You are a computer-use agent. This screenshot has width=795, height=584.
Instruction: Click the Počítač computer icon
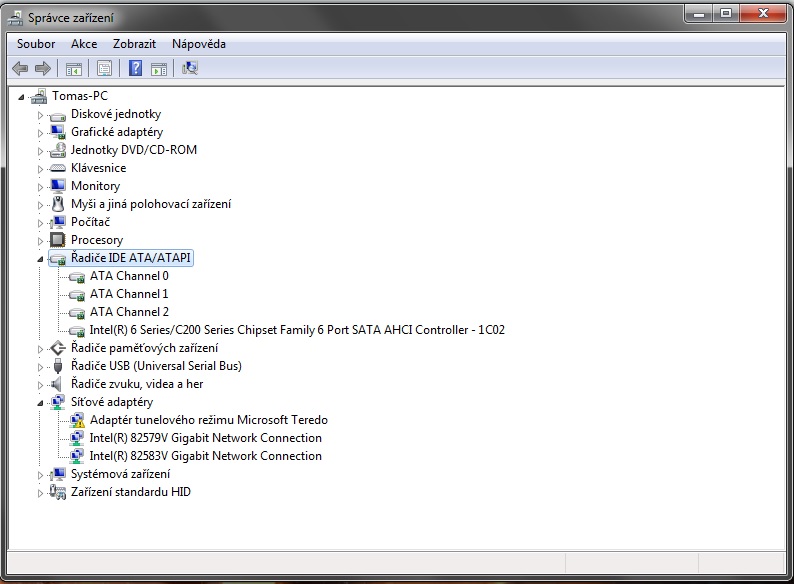click(58, 222)
